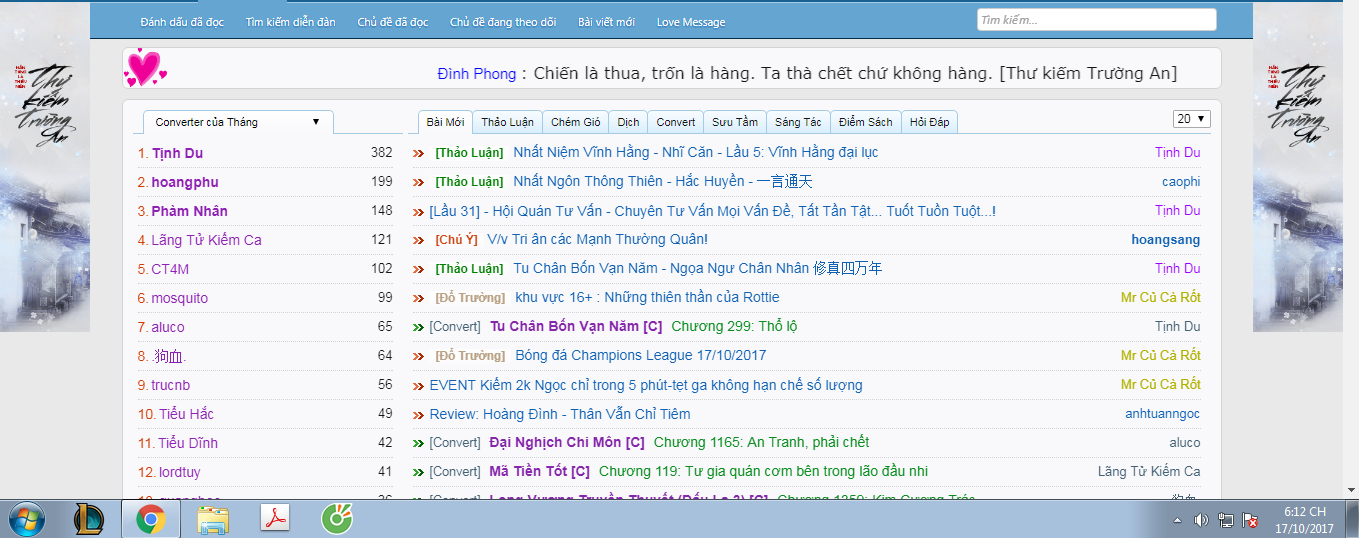Select the Convert tab
This screenshot has height=538, width=1359.
675,122
